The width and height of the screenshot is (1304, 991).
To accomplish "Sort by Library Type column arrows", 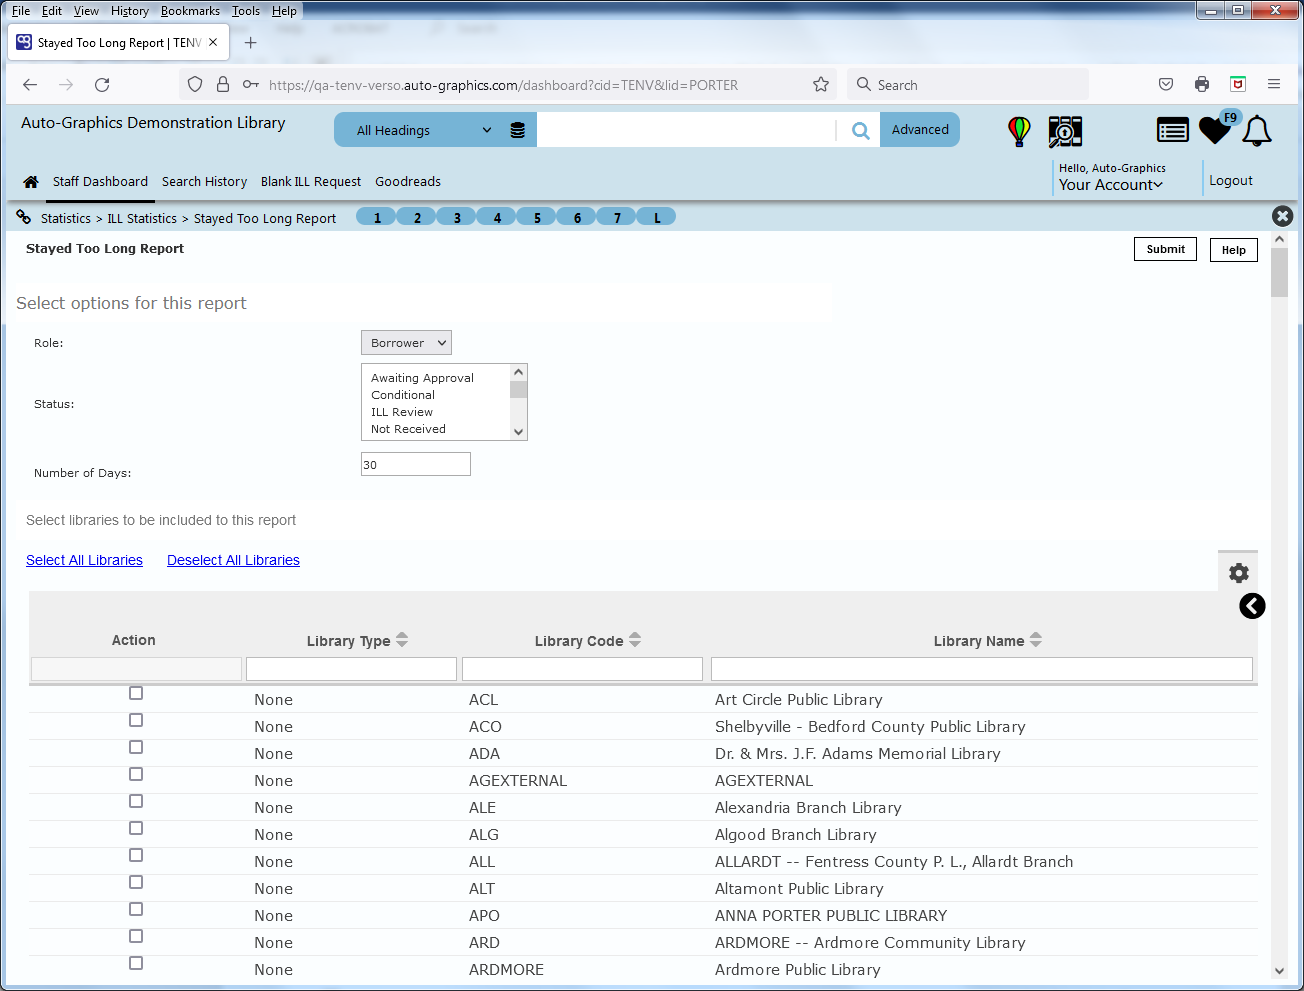I will [402, 640].
